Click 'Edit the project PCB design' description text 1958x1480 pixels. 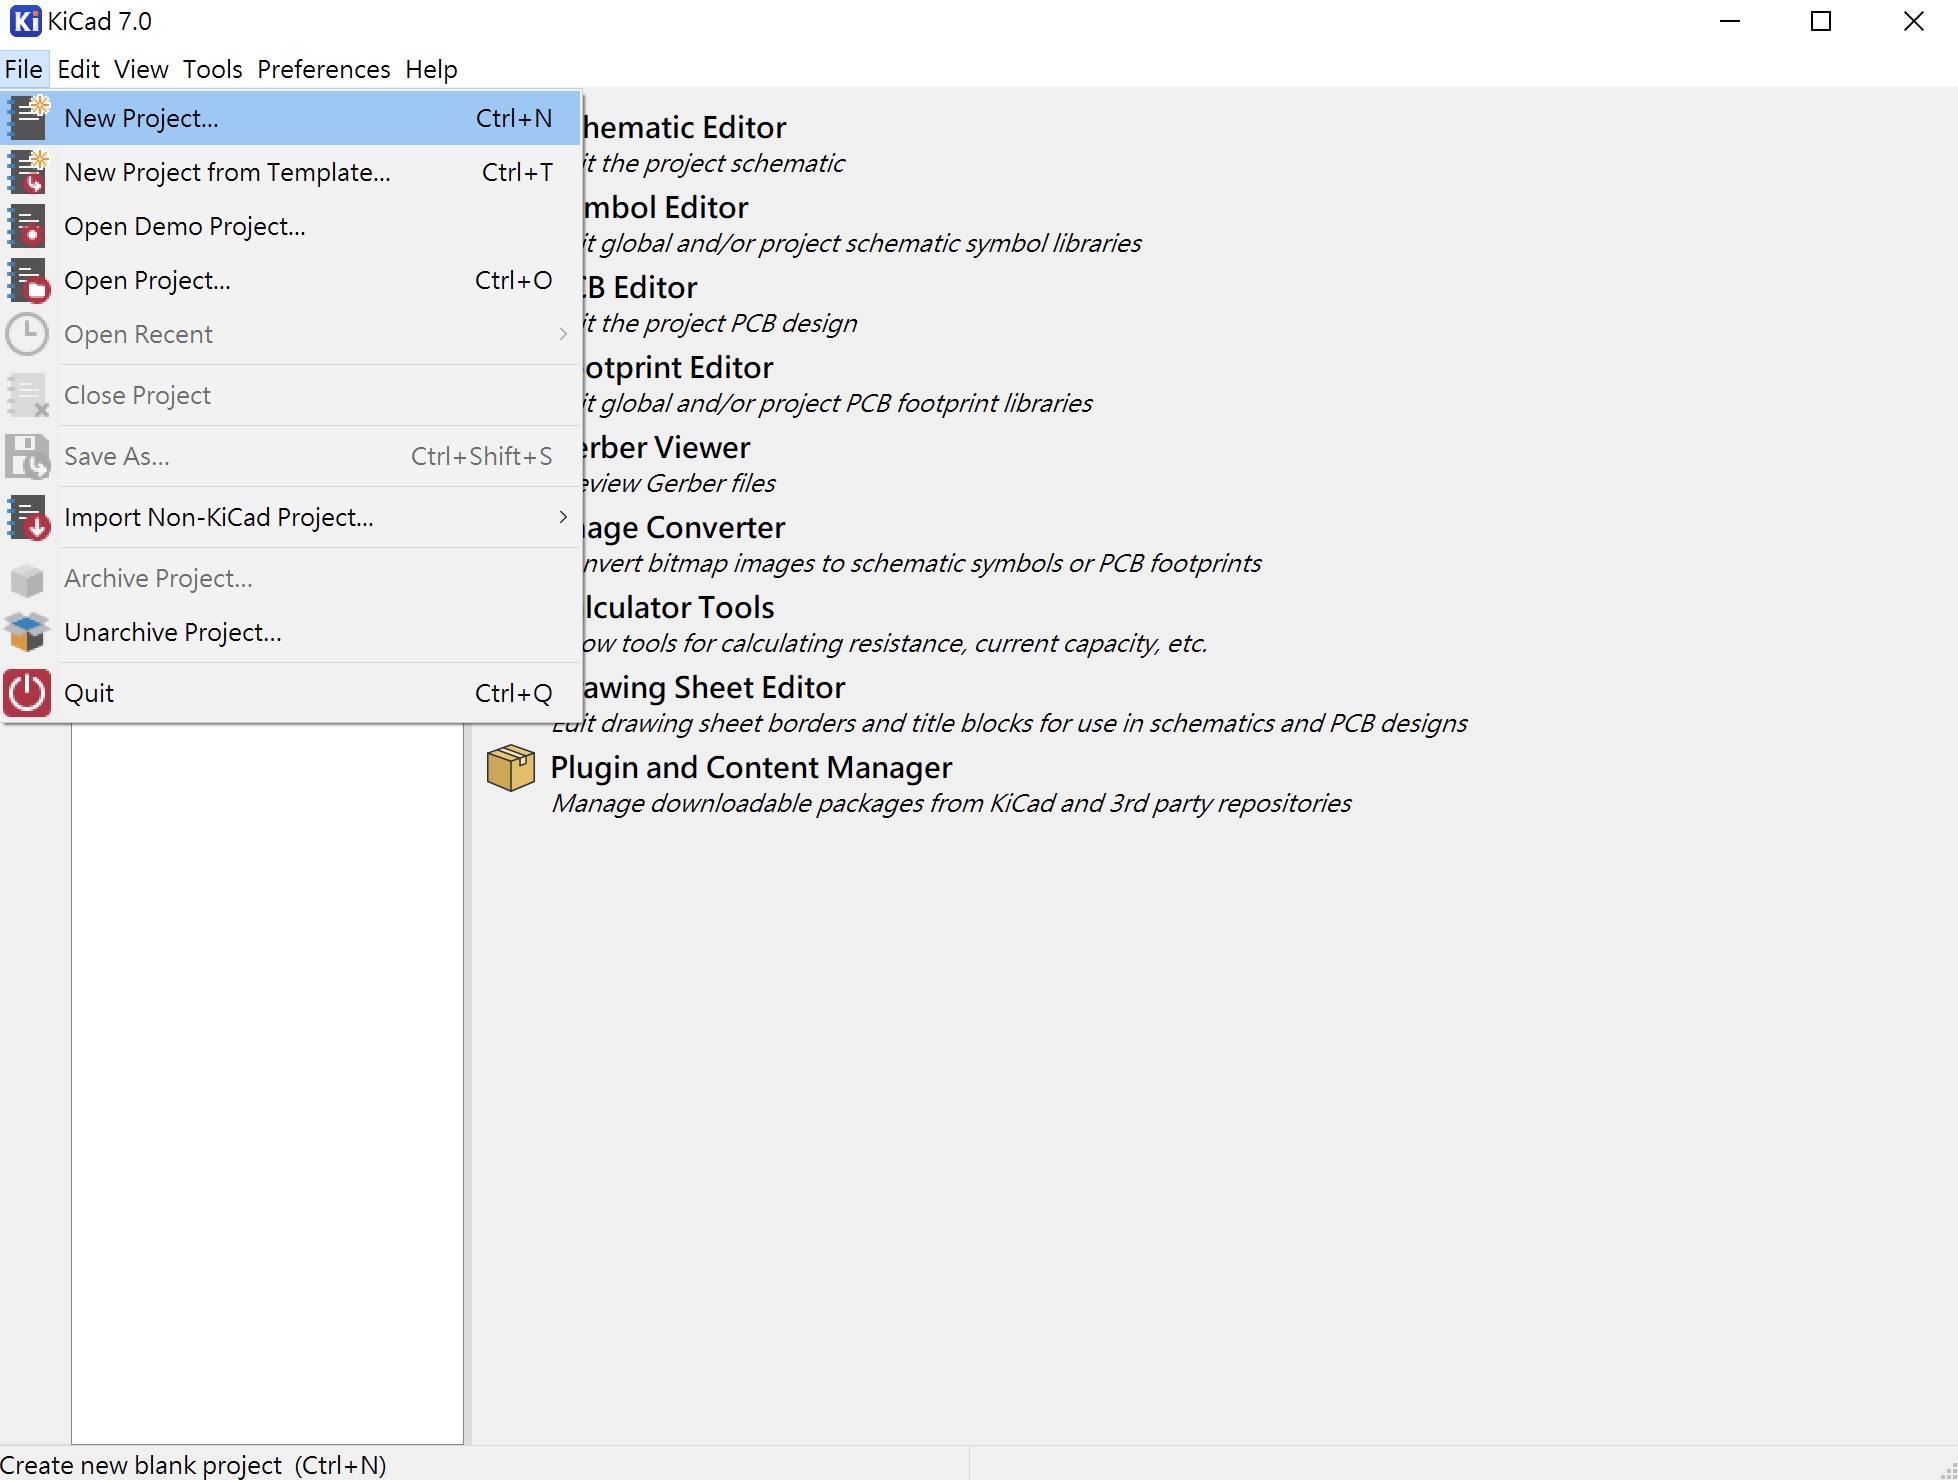tap(720, 324)
